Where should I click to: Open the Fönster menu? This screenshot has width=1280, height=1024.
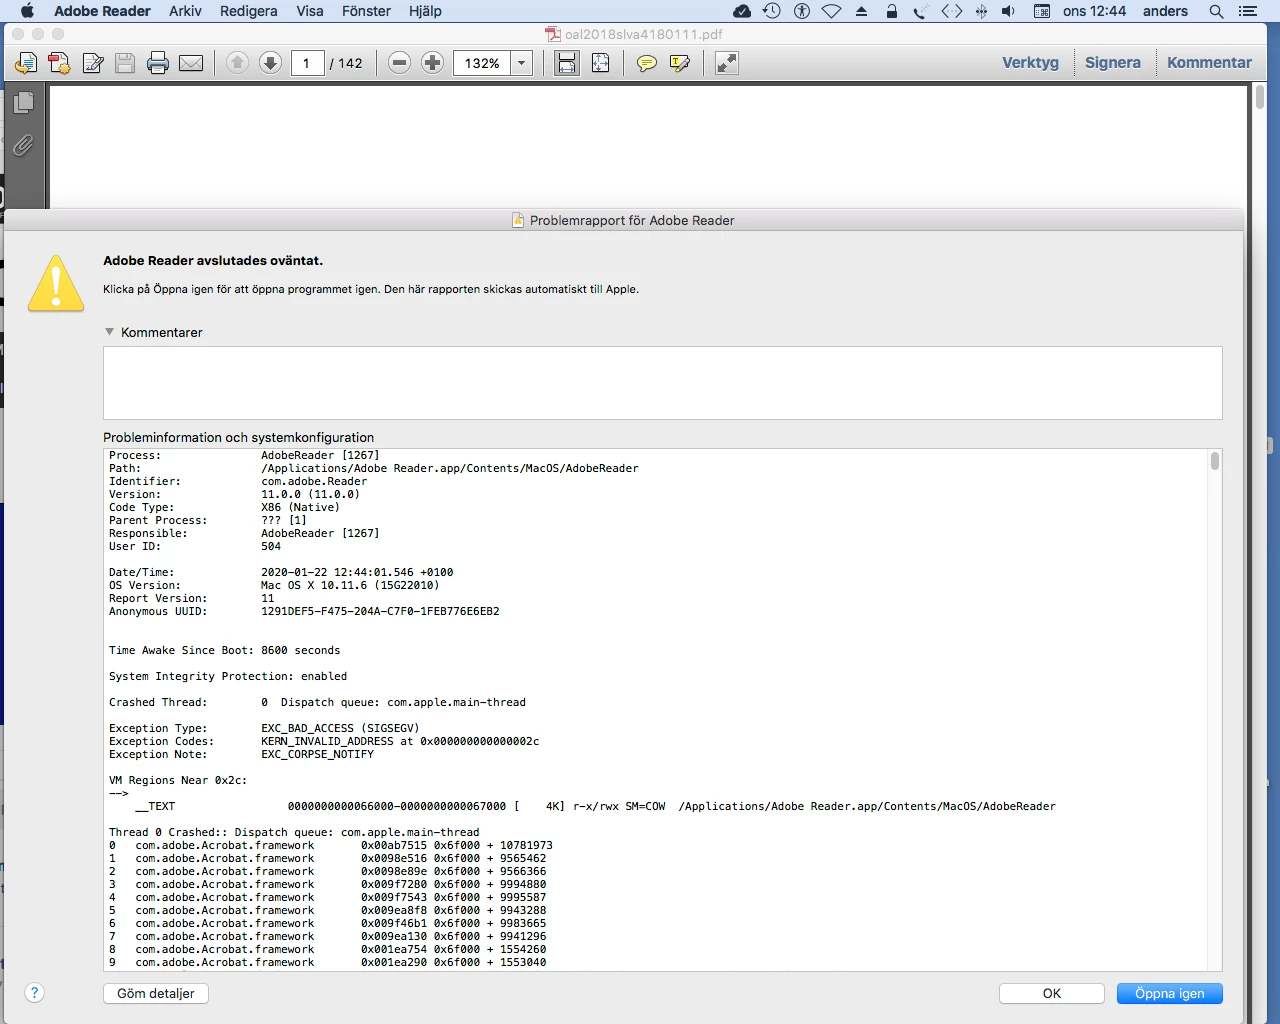[366, 11]
